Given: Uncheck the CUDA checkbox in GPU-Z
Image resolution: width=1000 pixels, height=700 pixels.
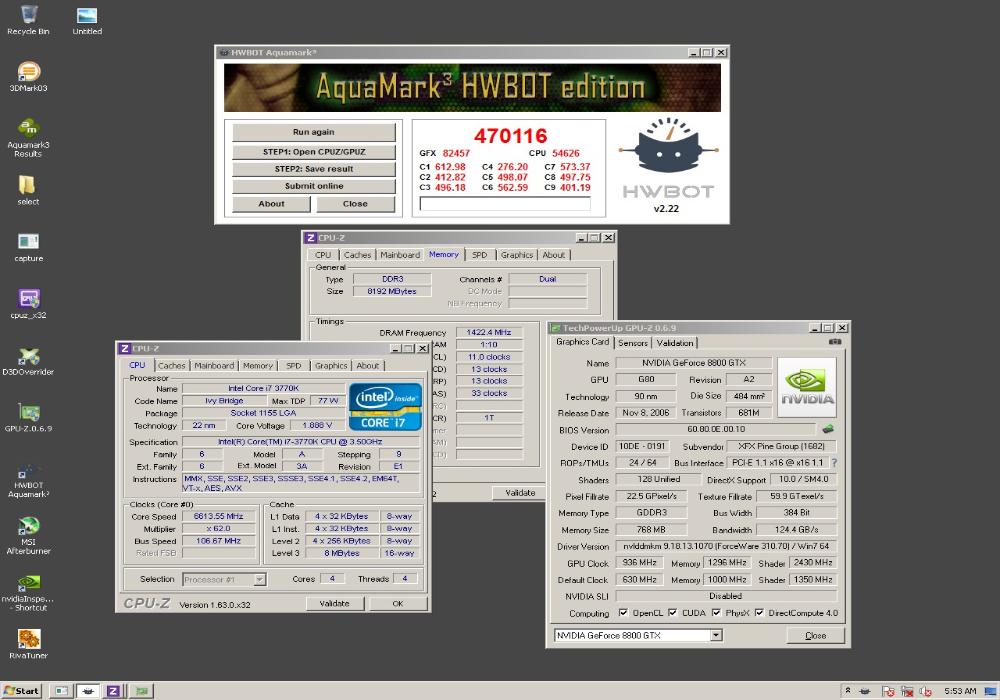Looking at the screenshot, I should click(672, 613).
